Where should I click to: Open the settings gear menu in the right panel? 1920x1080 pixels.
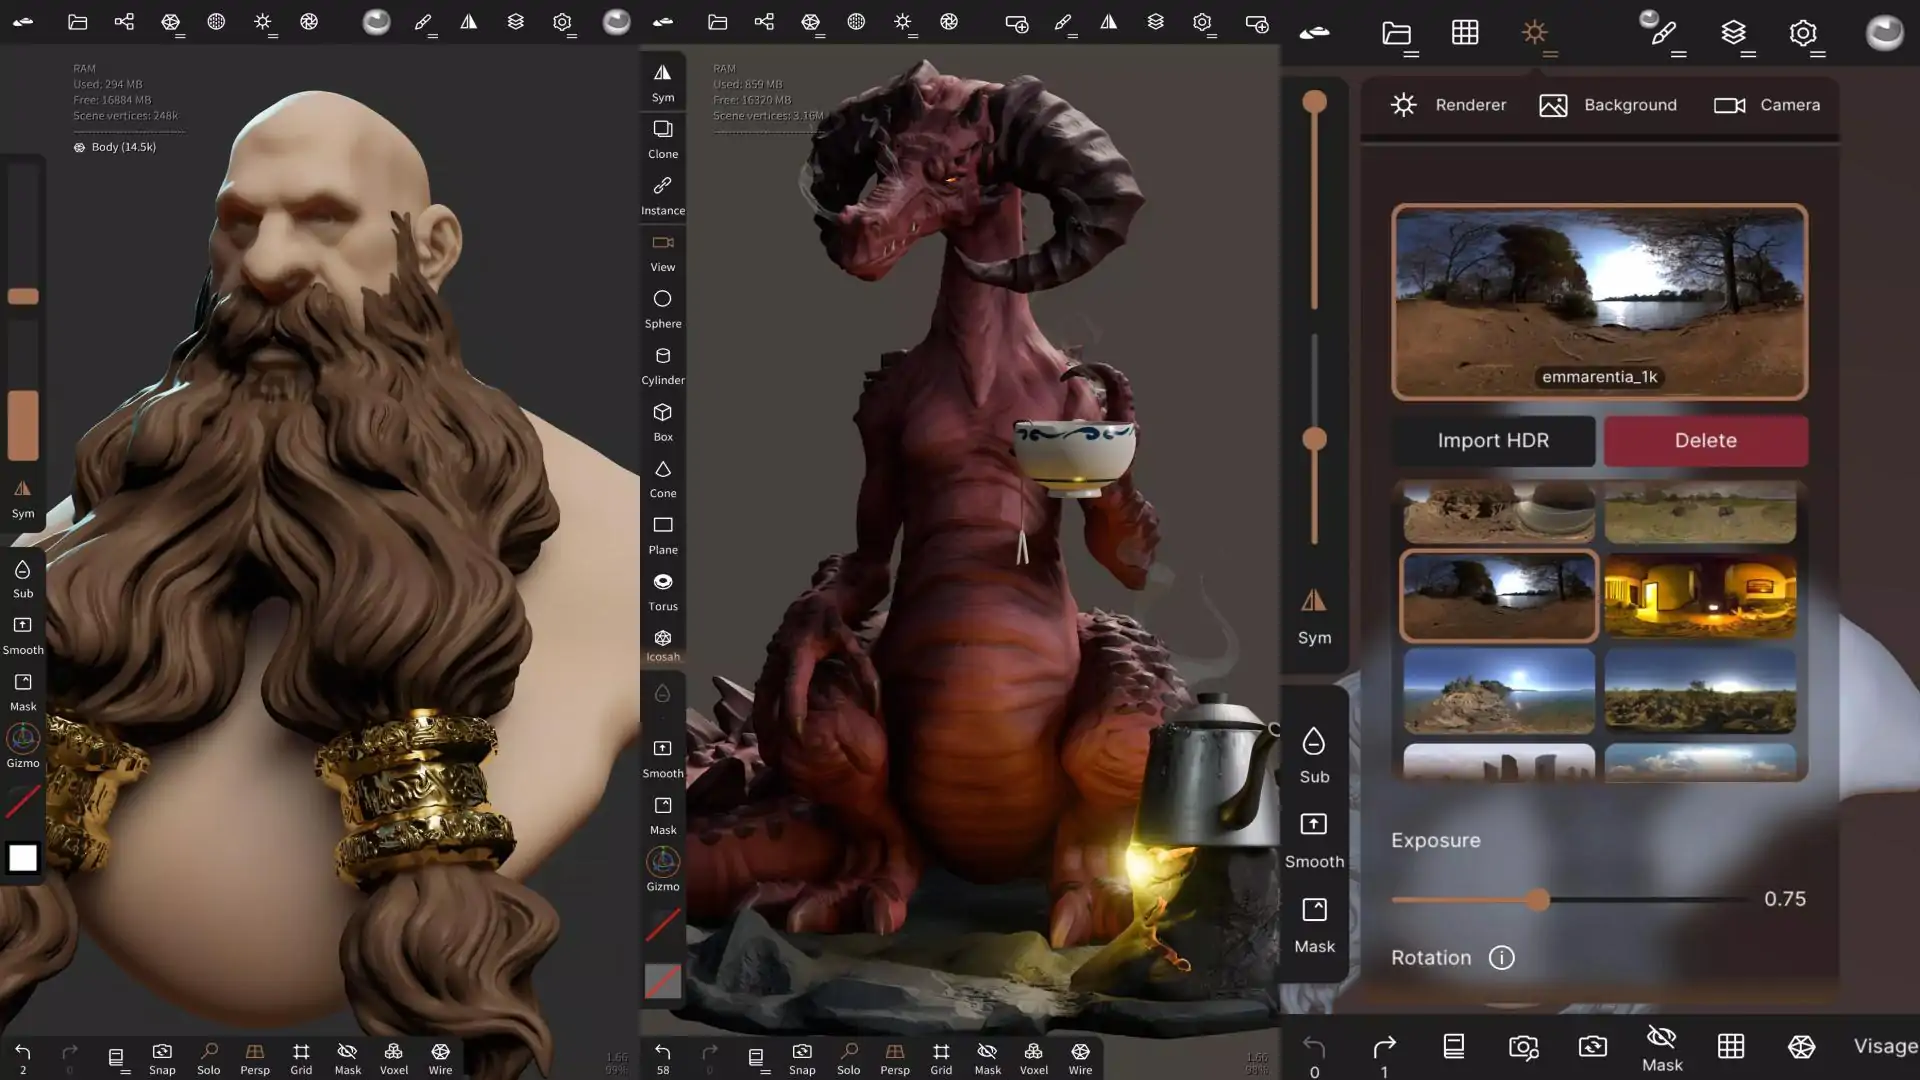click(x=1802, y=33)
